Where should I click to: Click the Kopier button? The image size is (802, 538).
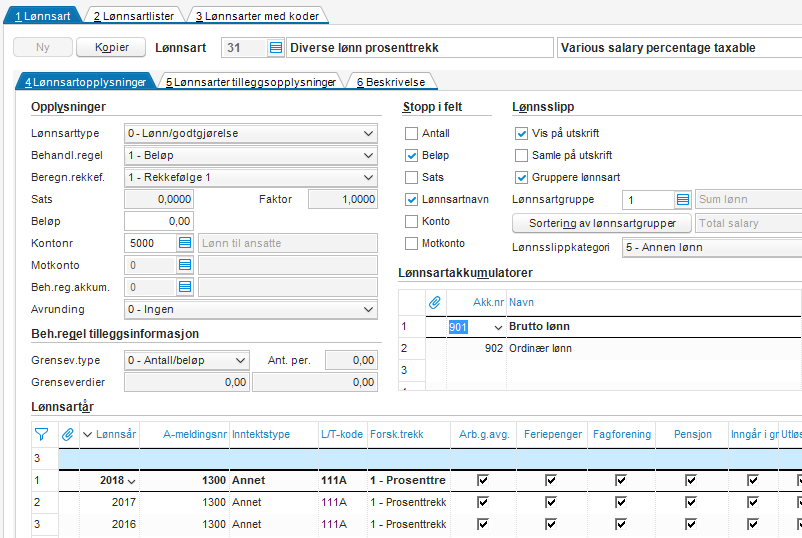(x=111, y=48)
